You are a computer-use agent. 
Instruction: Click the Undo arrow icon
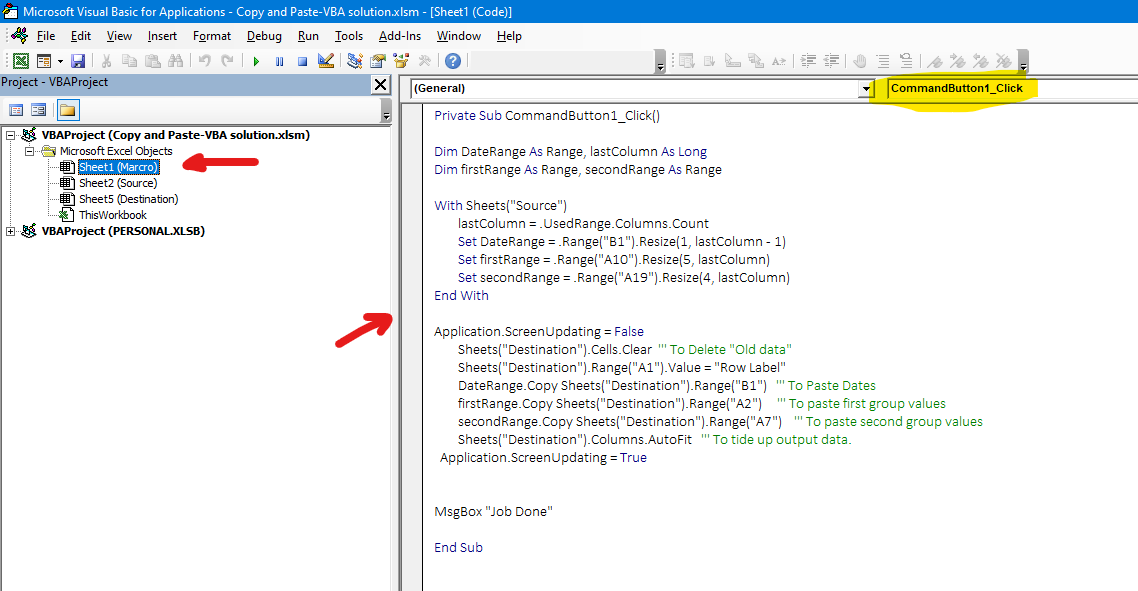pyautogui.click(x=205, y=62)
